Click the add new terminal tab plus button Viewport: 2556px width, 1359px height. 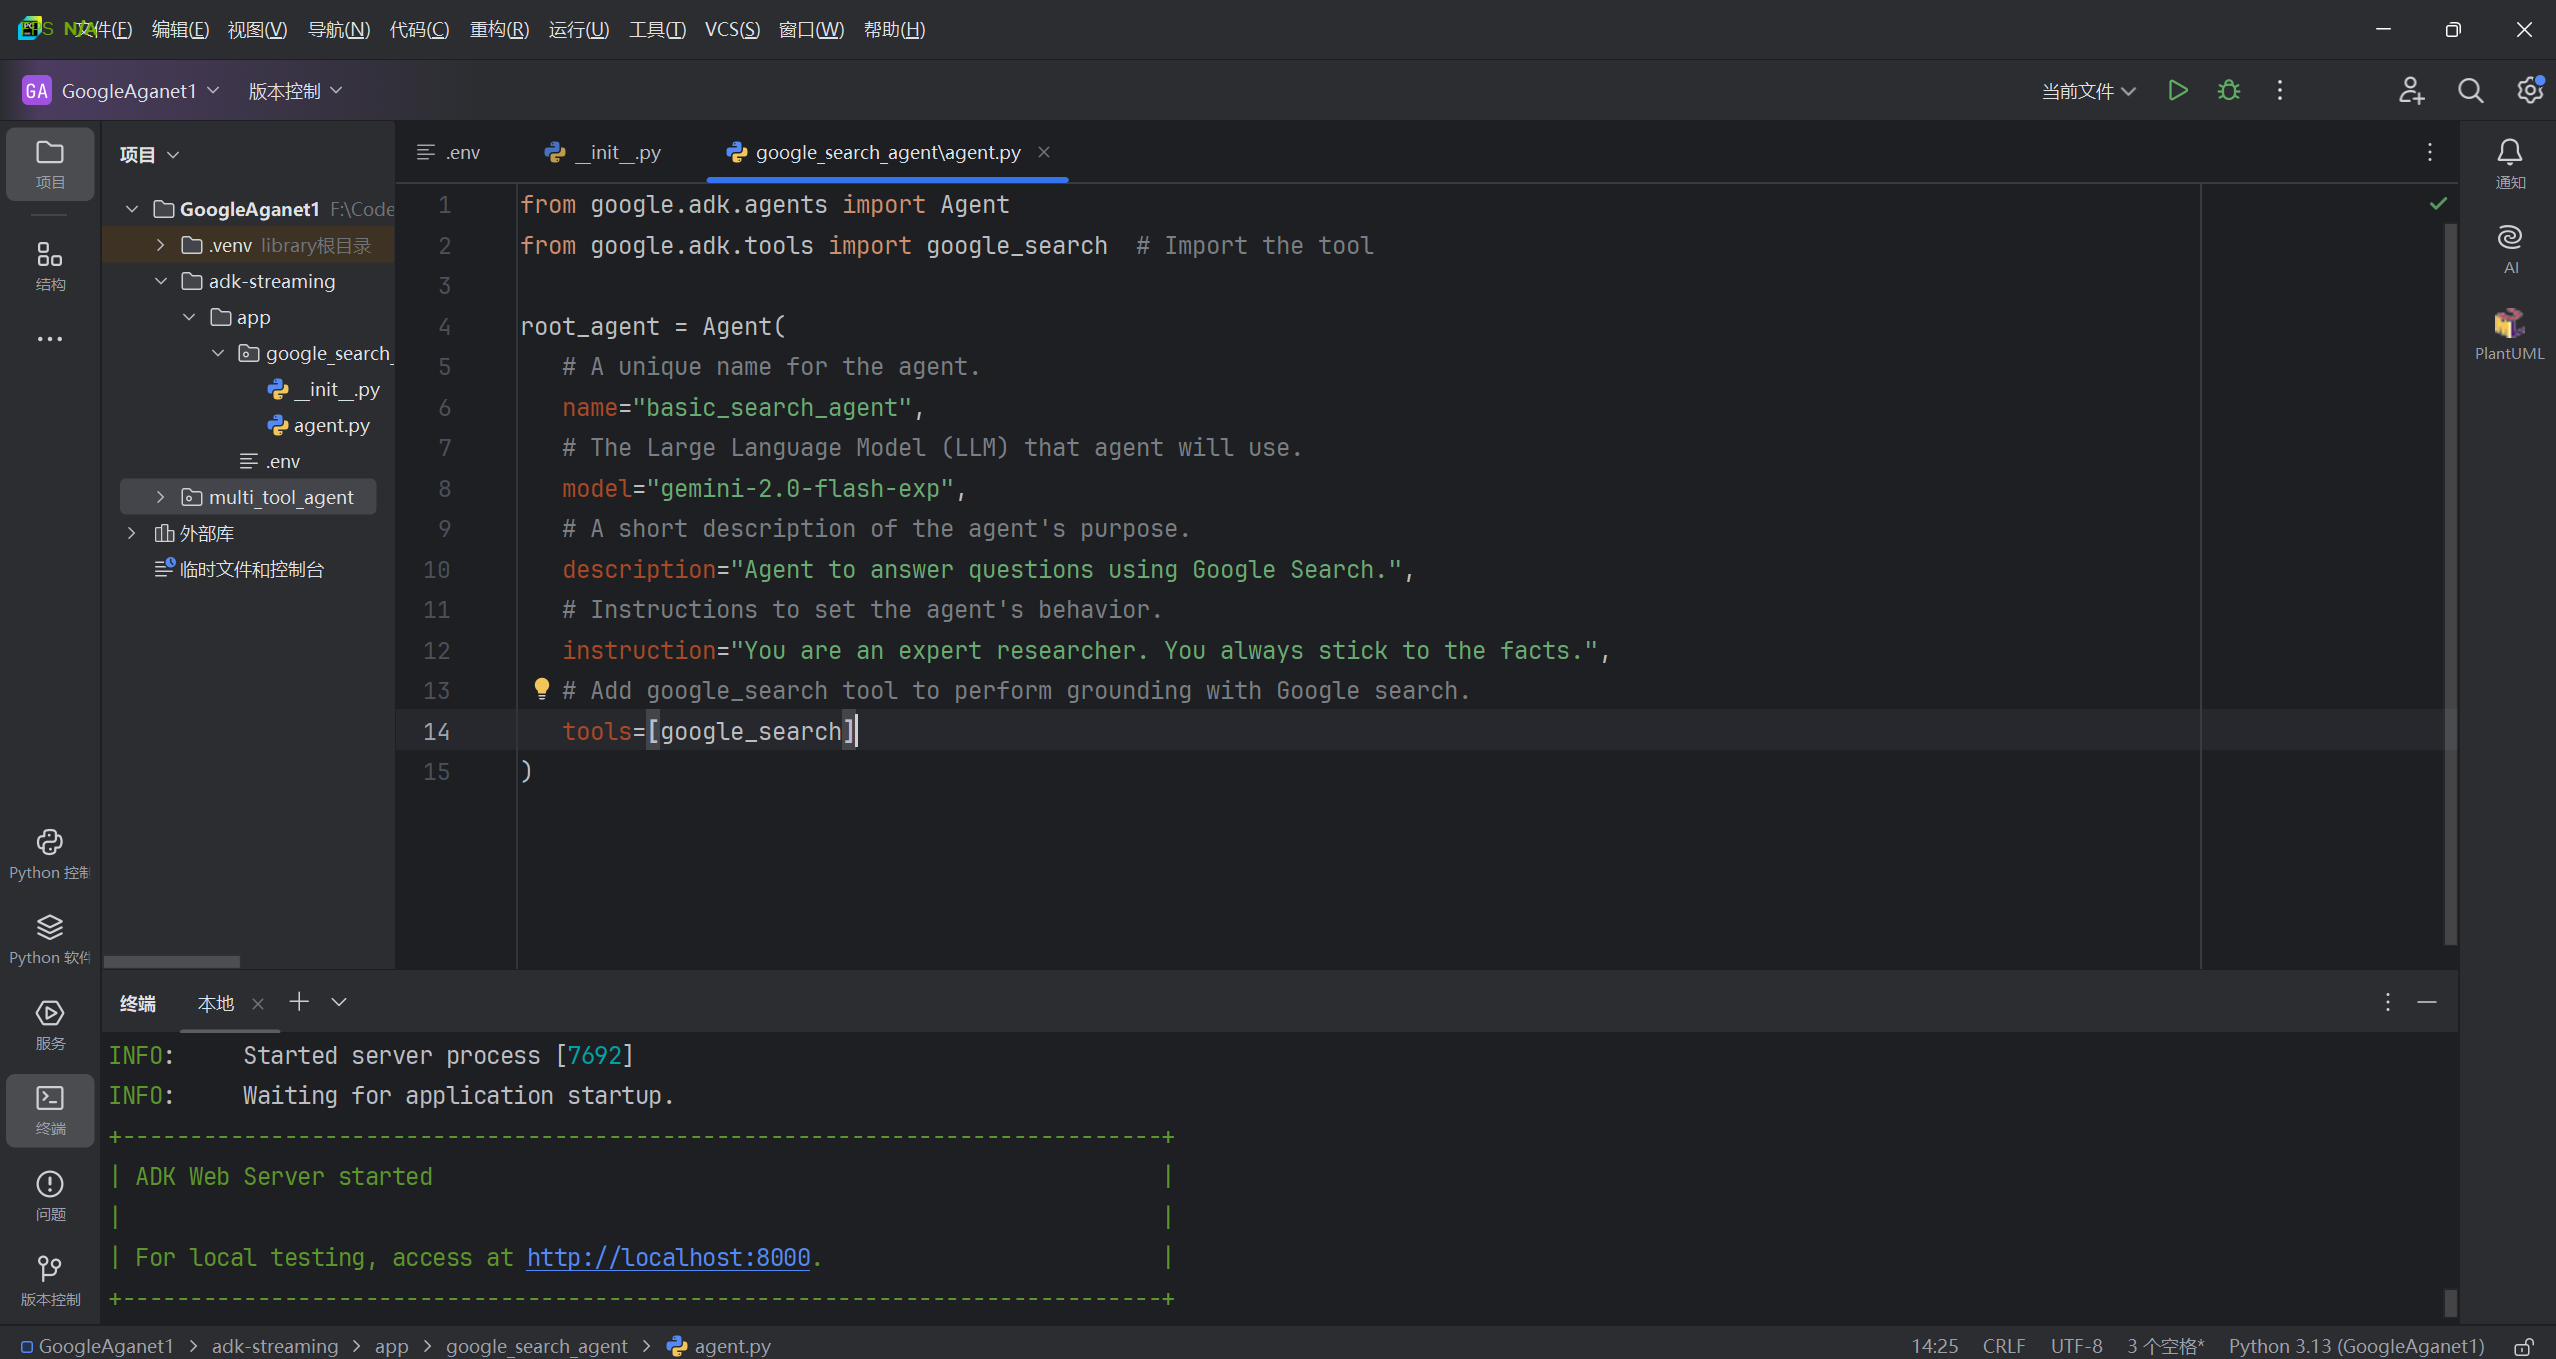coord(298,1002)
